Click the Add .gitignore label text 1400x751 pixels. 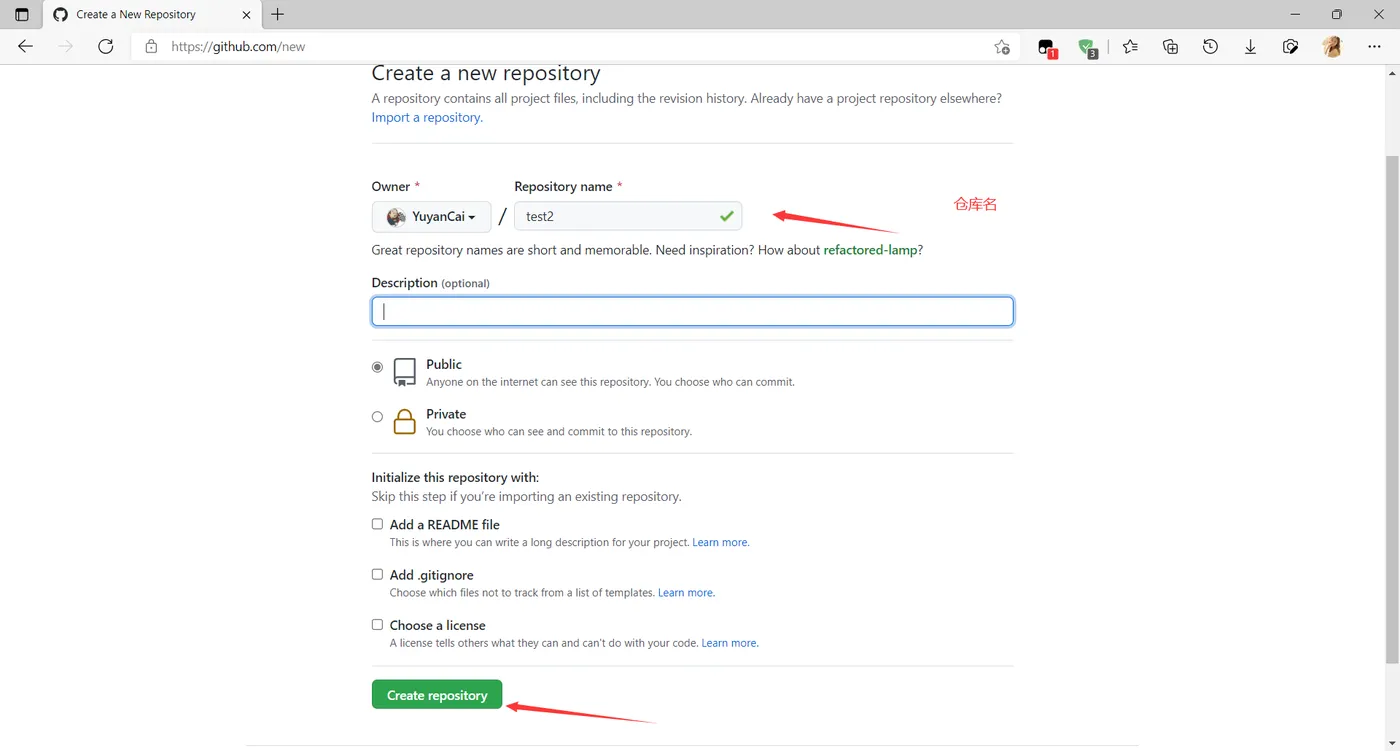click(432, 575)
